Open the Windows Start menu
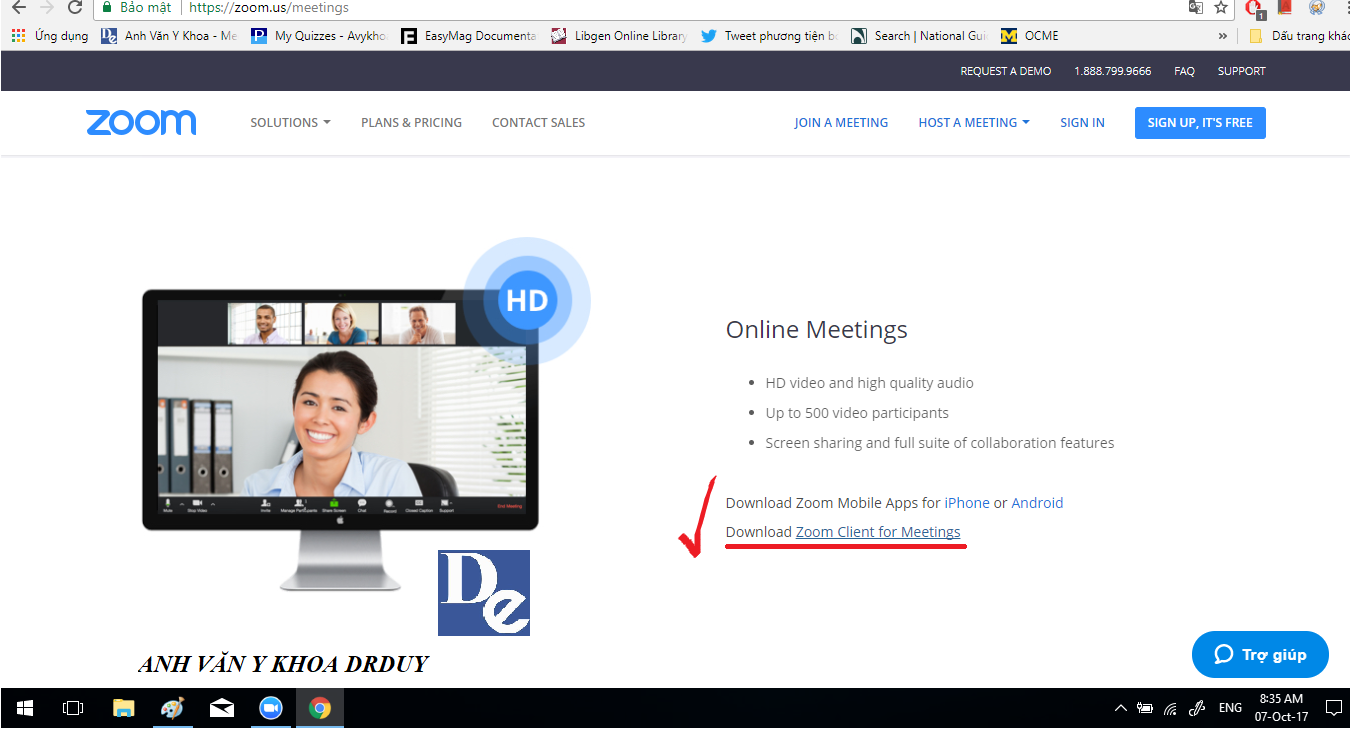This screenshot has height=730, width=1350. tap(24, 708)
